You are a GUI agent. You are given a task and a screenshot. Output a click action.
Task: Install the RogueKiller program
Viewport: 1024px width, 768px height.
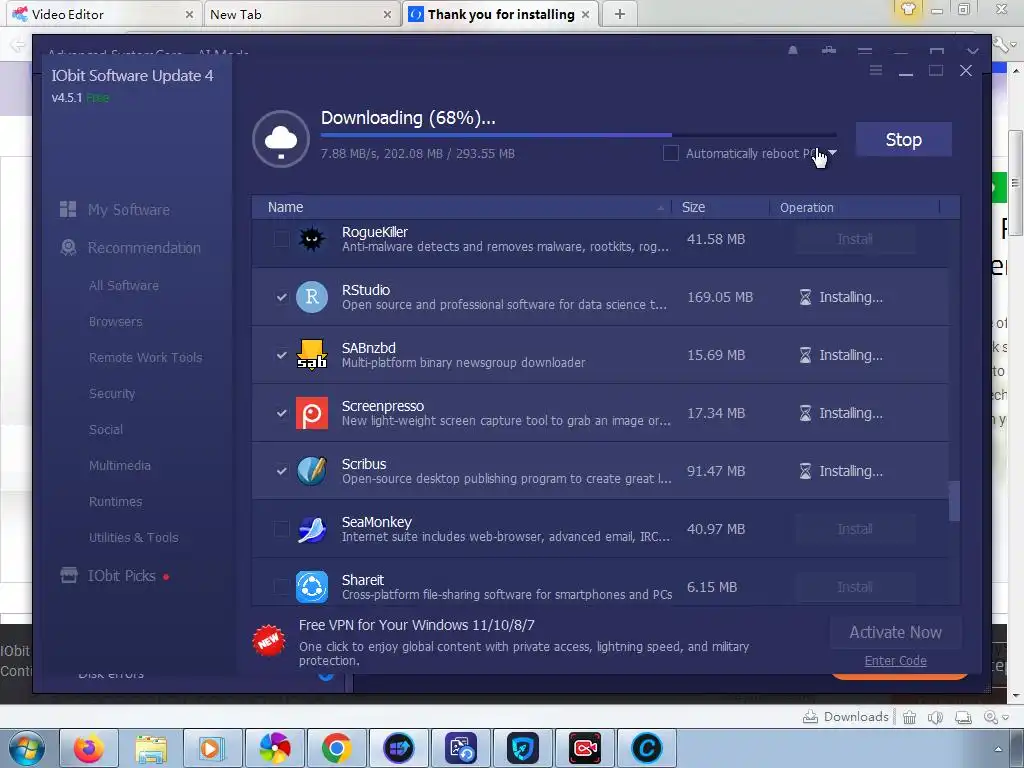855,239
